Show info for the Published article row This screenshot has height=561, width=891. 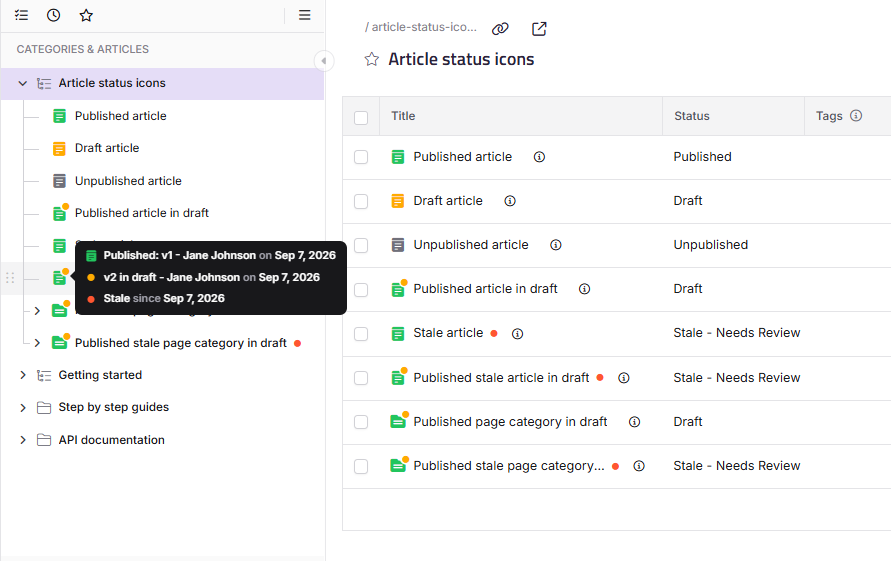(539, 157)
